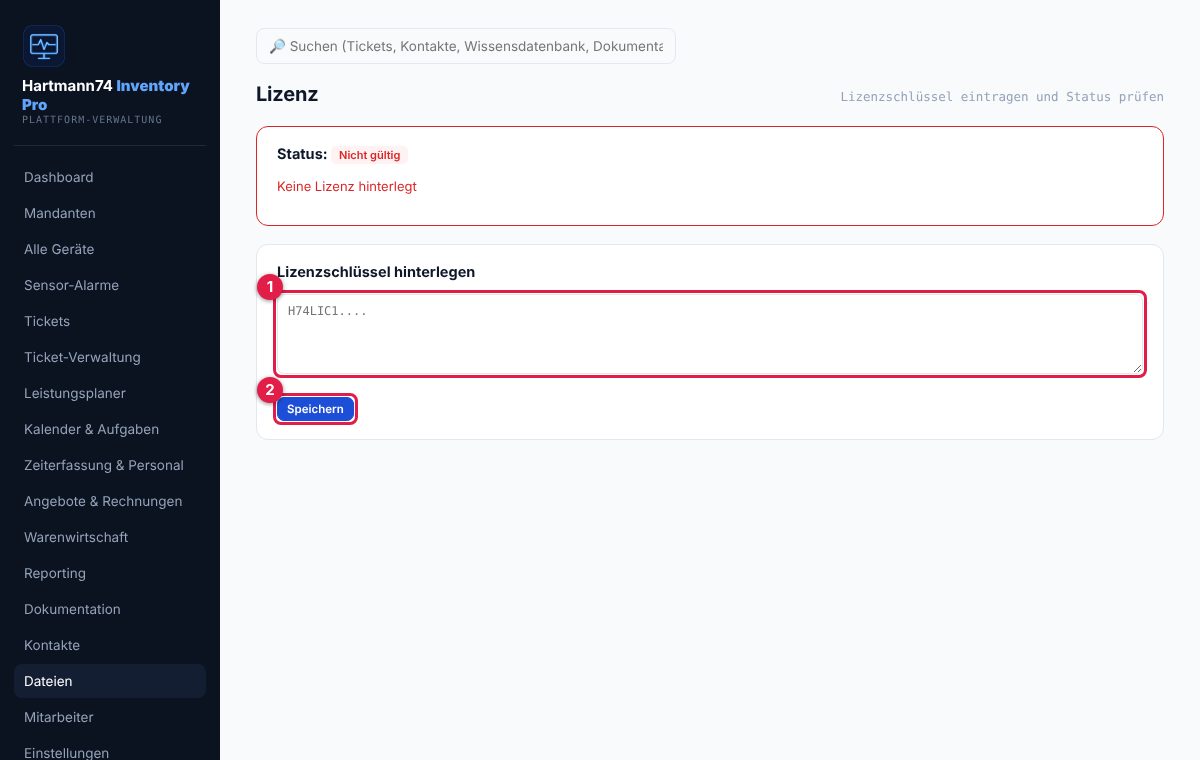Open Zeiterfassung & Personal
1200x760 pixels.
(x=110, y=465)
